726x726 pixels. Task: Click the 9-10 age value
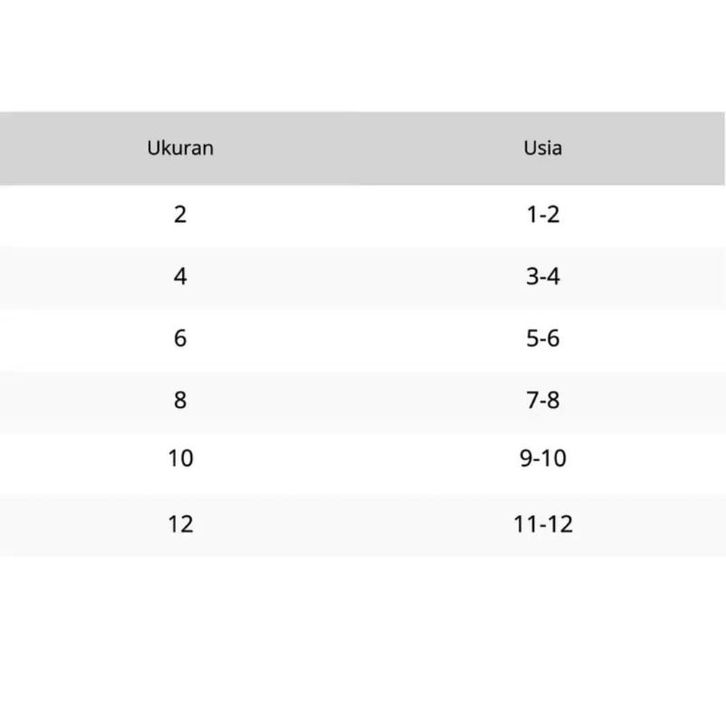pyautogui.click(x=543, y=459)
